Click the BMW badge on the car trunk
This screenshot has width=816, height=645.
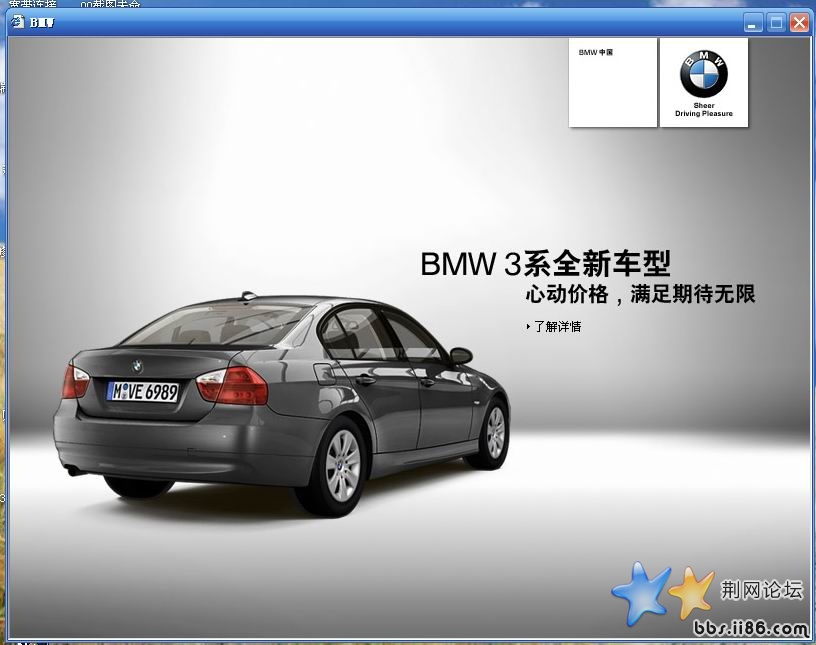coord(137,367)
